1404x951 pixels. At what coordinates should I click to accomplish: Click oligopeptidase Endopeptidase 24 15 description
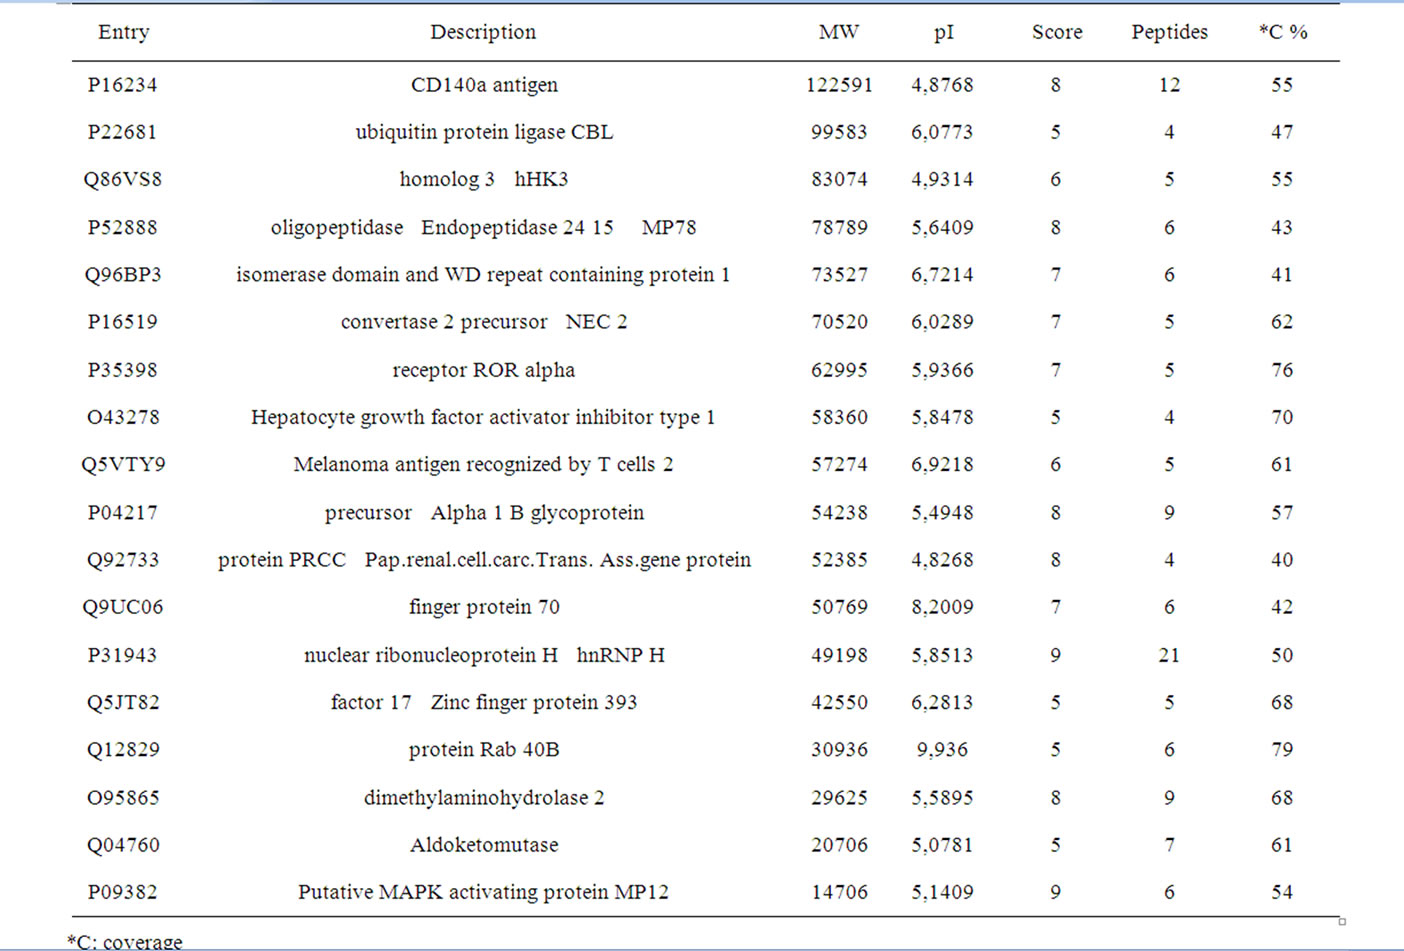483,227
